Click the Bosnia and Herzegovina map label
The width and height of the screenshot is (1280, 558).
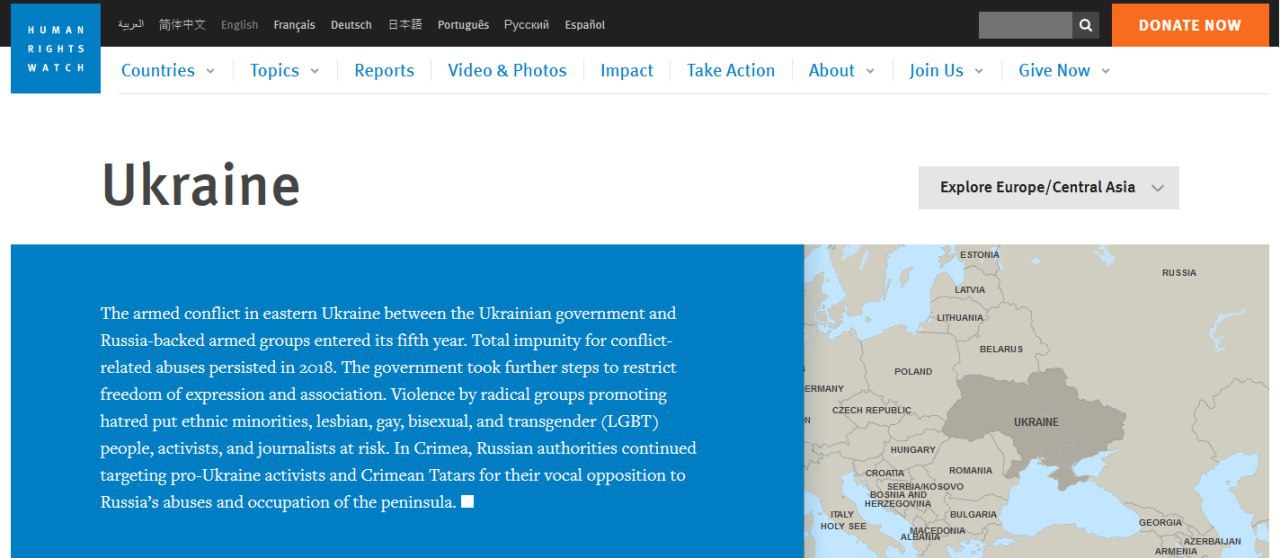[x=898, y=499]
